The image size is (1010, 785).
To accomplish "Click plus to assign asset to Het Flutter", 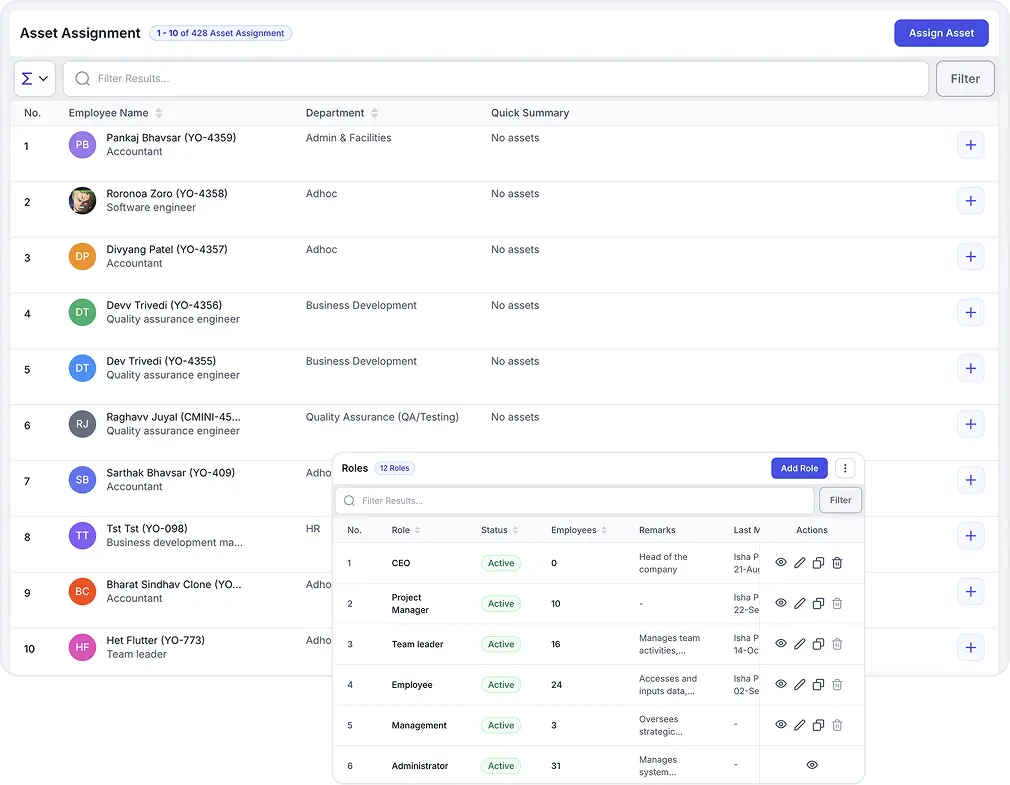I will click(x=970, y=647).
